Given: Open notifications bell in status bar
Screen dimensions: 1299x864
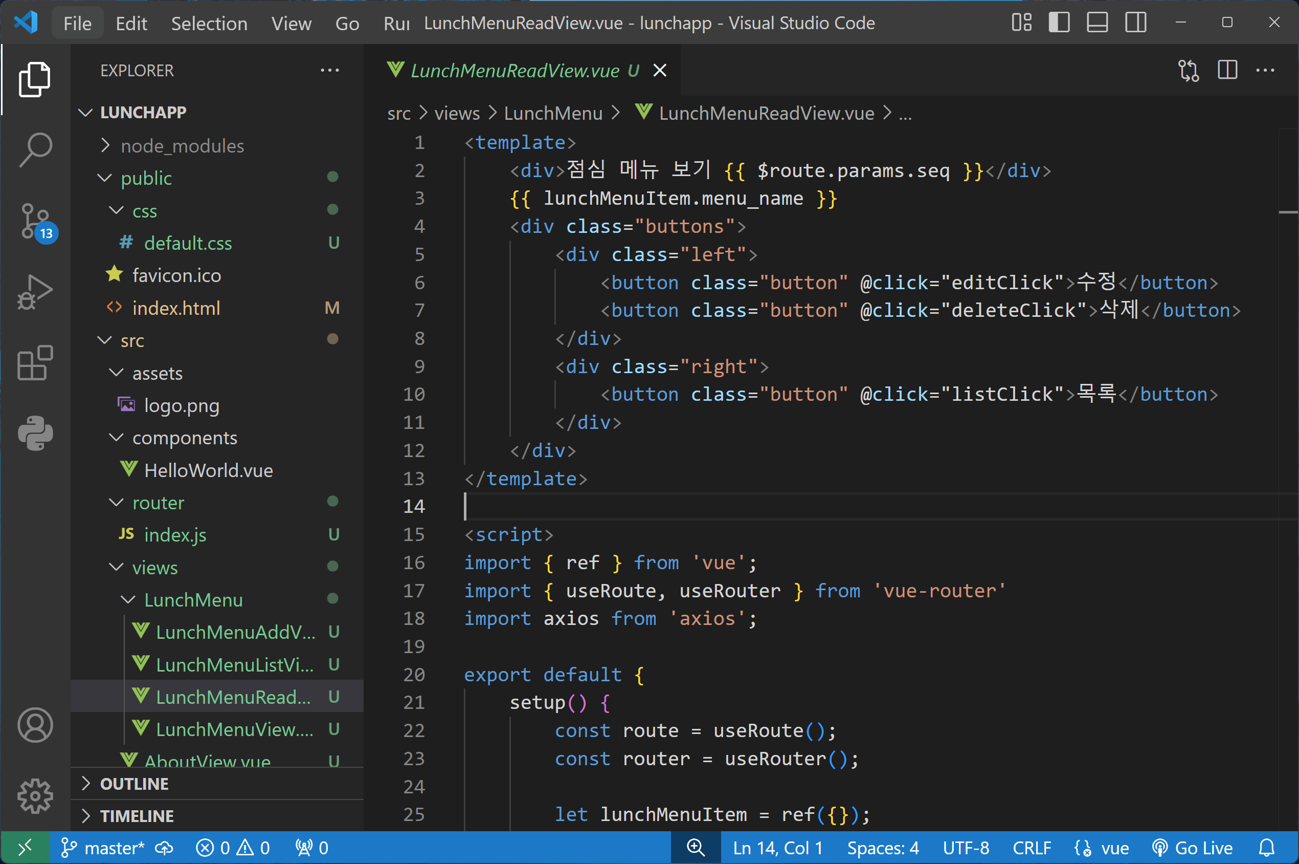Looking at the screenshot, I should tap(1267, 848).
